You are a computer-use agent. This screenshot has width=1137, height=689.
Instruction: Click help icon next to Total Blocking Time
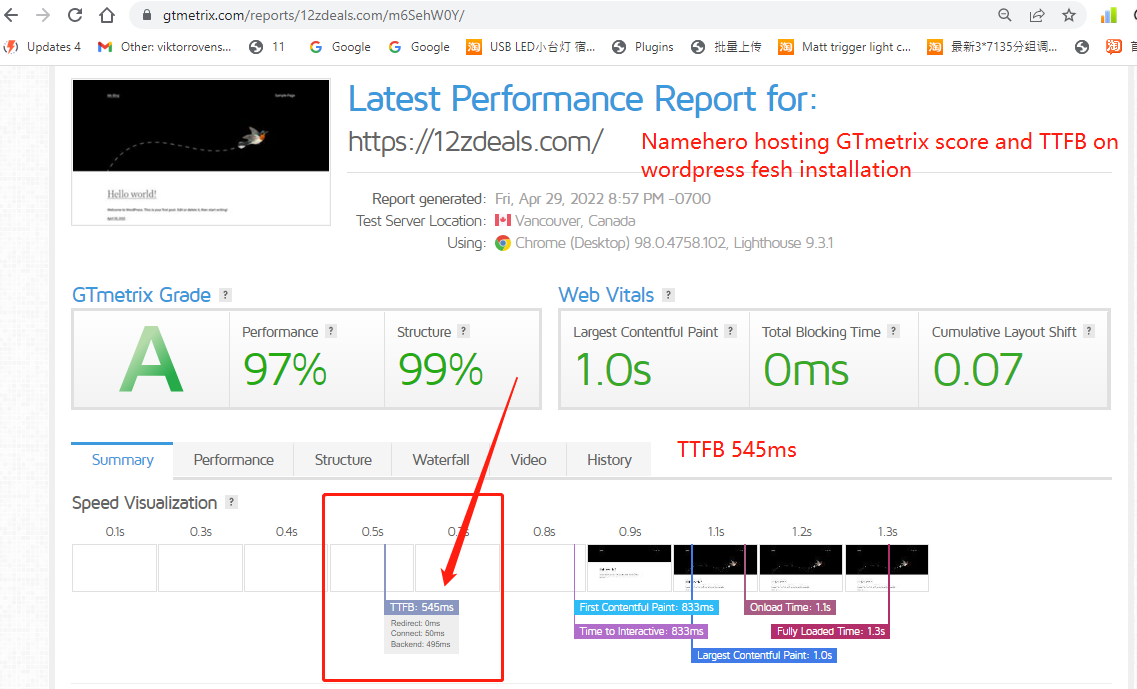[894, 332]
